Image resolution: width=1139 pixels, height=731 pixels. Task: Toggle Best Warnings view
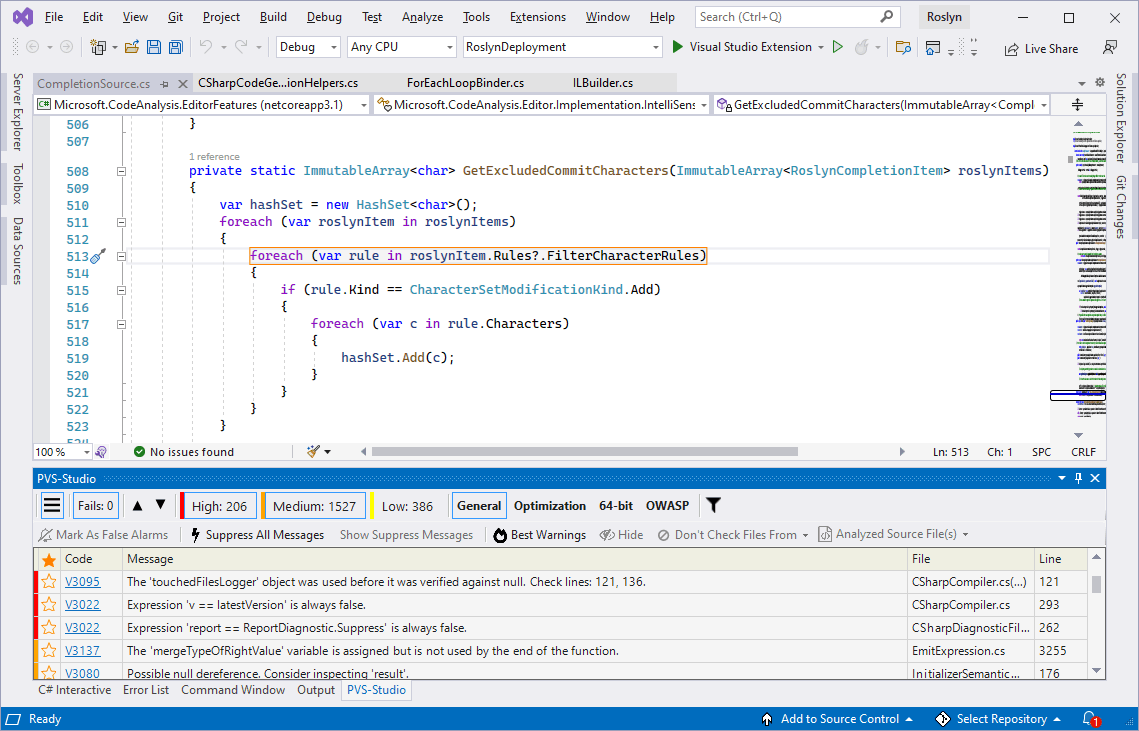(x=540, y=535)
